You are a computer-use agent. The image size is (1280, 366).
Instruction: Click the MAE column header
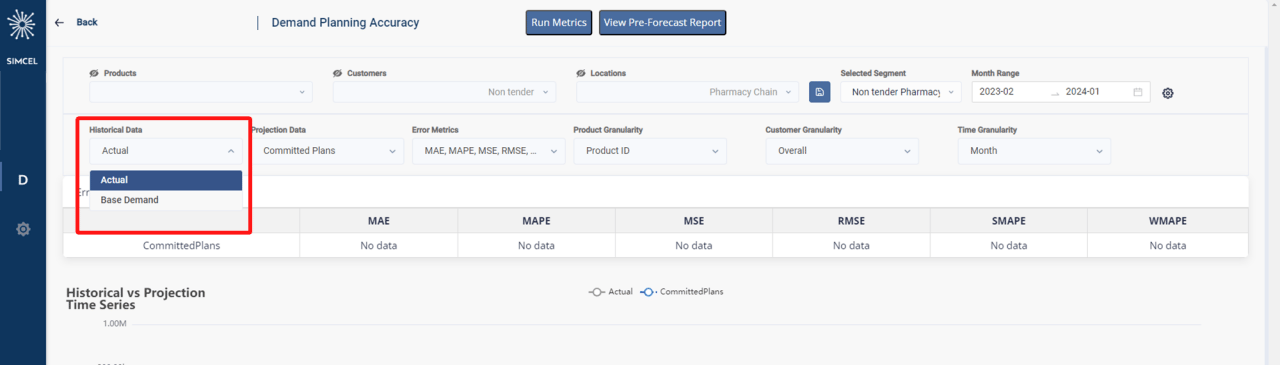379,221
